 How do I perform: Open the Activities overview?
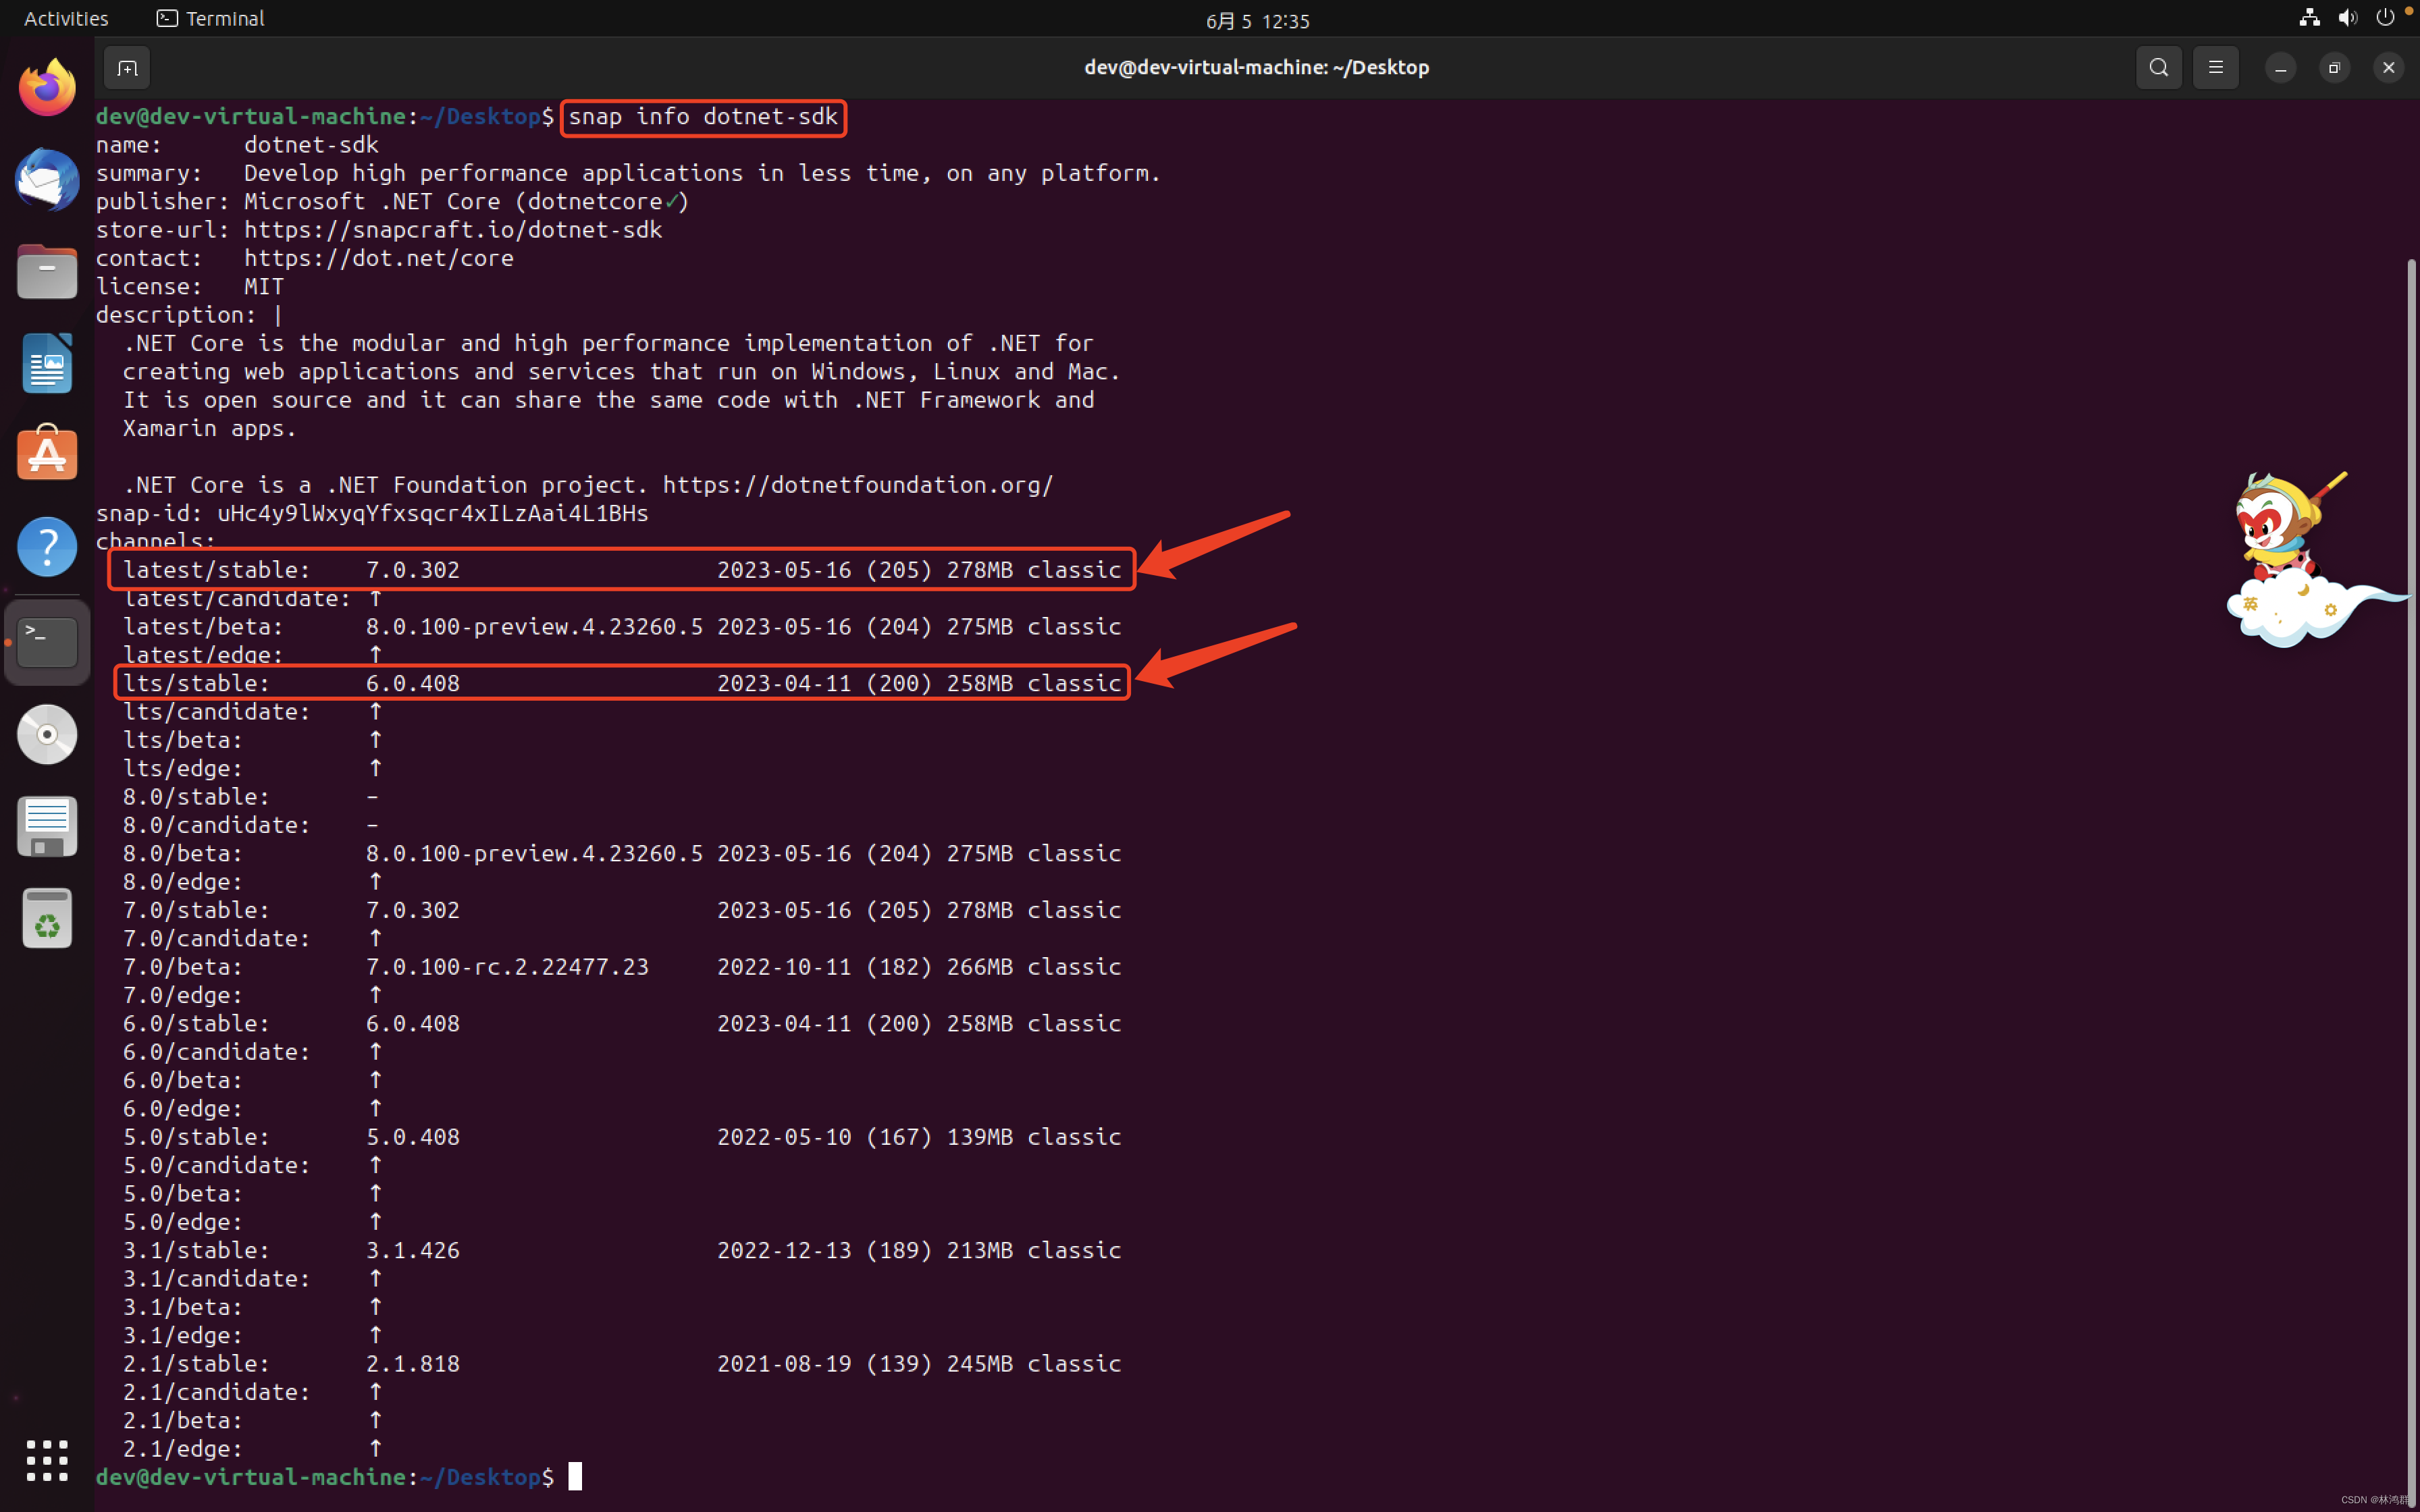click(x=65, y=17)
